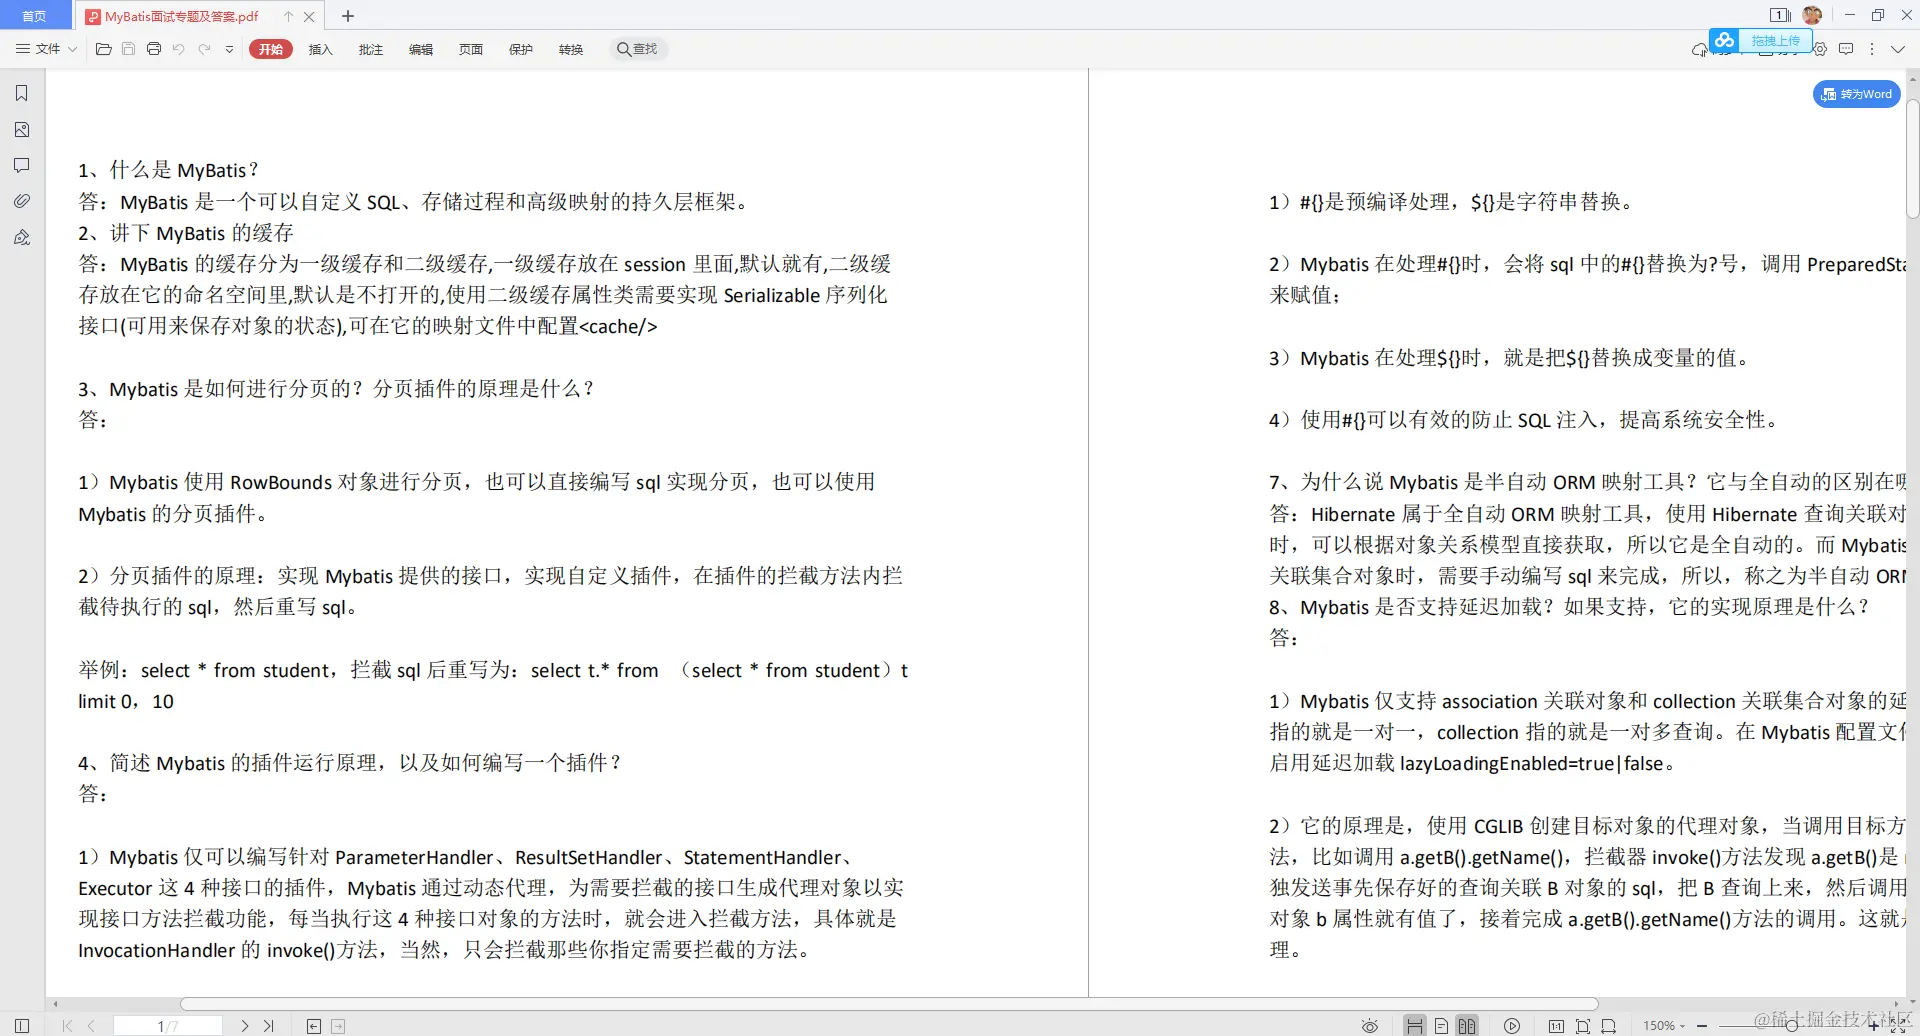Click the redo arrow icon
Screen dimensions: 1920x1036
(204, 49)
